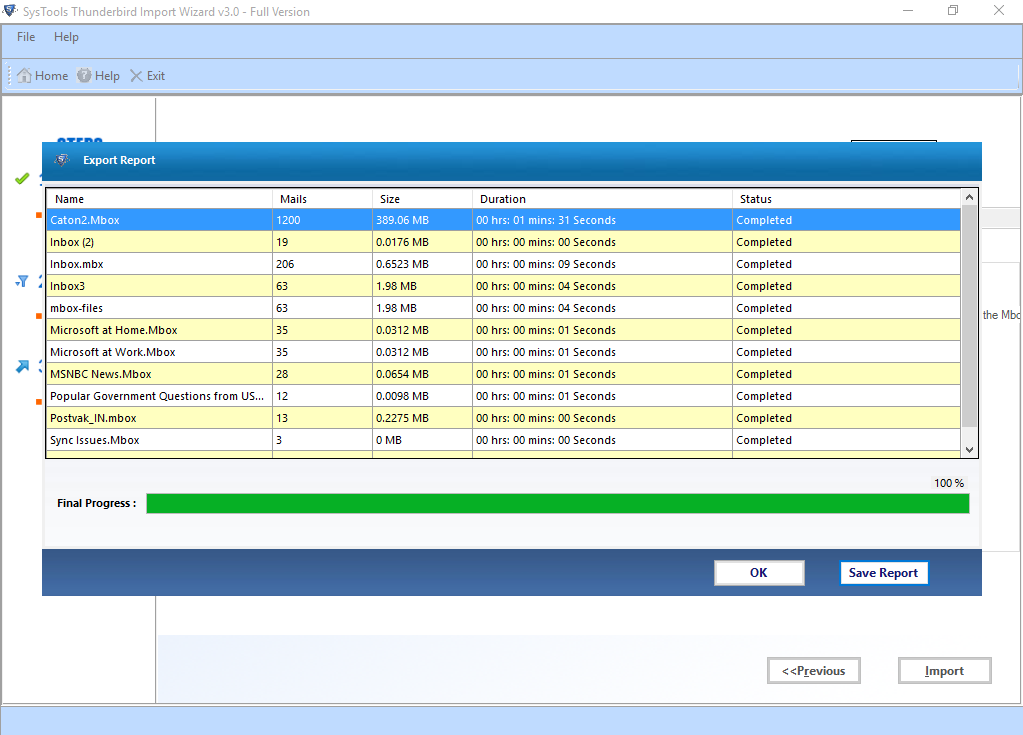
Task: Click the 28 mails cell
Action: pos(322,374)
